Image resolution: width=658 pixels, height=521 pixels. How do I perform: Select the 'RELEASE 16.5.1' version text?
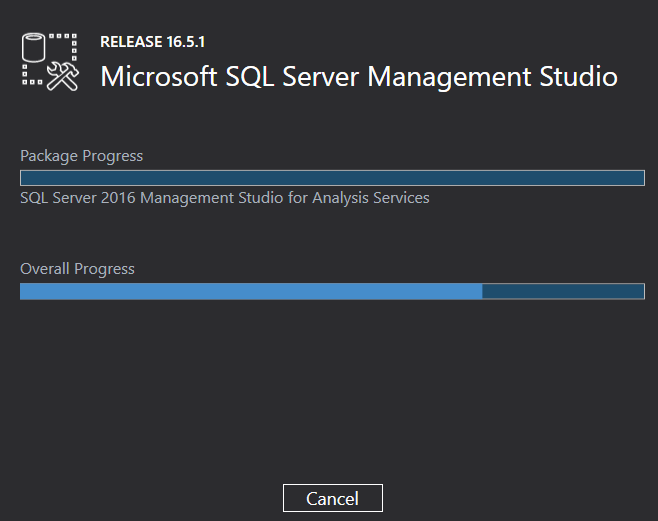pos(153,42)
